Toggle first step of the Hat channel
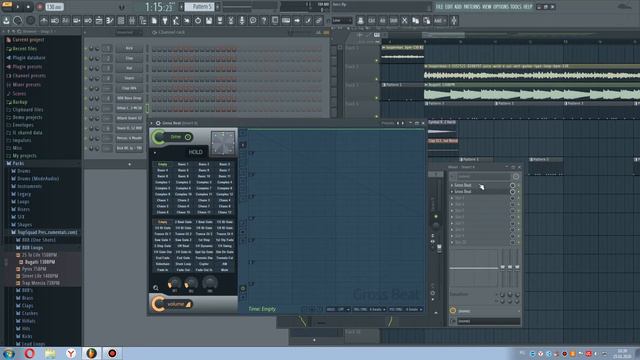This screenshot has width=640, height=360. (x=154, y=69)
